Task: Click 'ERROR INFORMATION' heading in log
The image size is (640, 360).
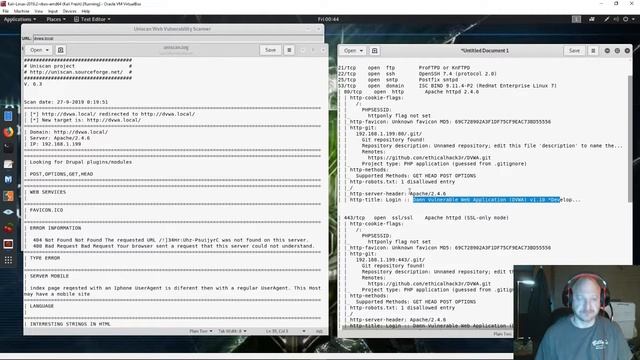Action: (x=55, y=228)
